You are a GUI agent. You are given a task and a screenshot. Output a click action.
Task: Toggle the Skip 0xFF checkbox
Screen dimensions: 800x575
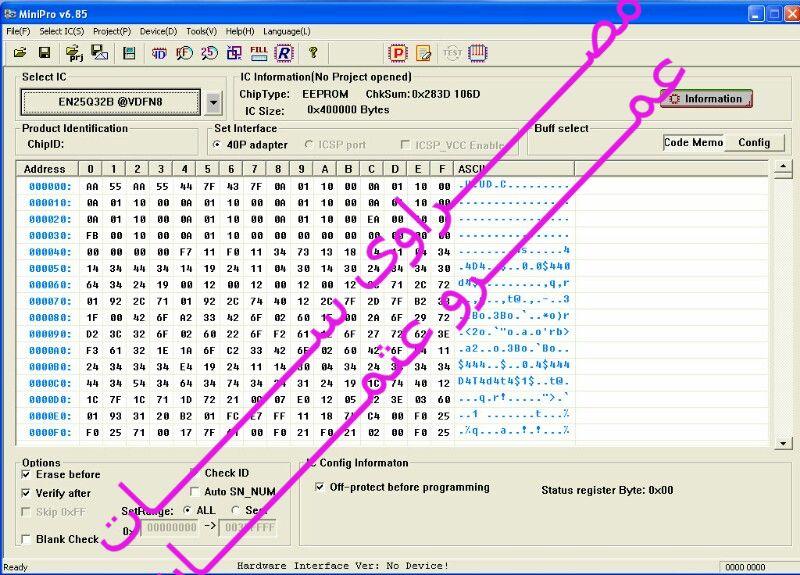click(x=26, y=512)
